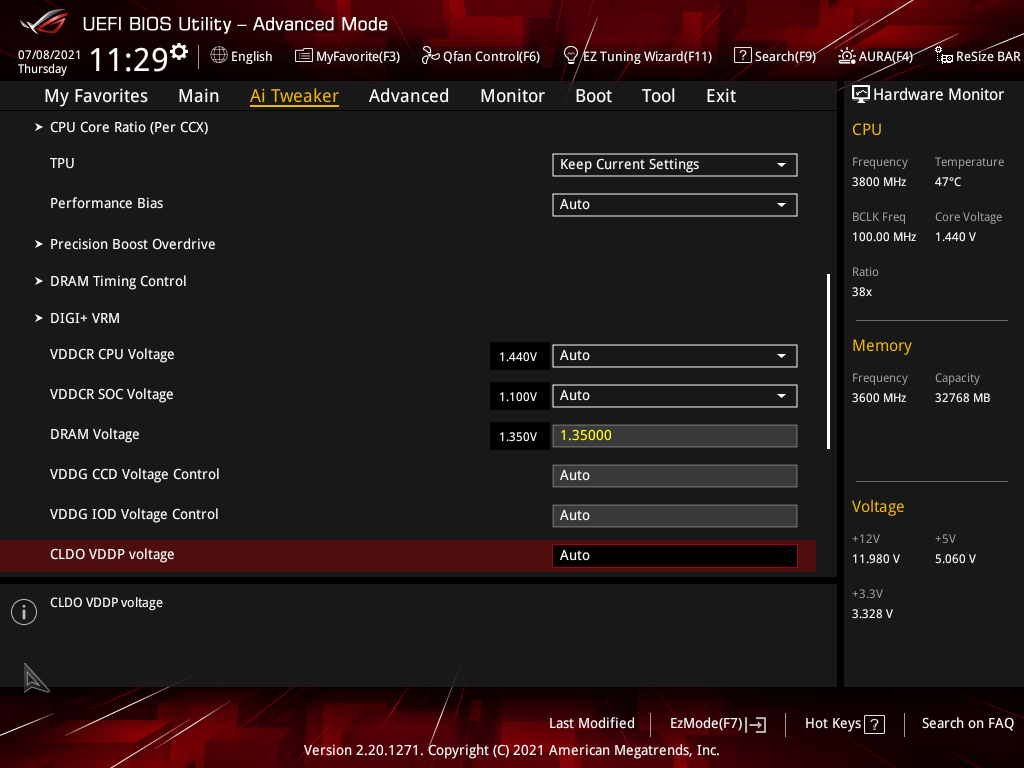Click the AURA lighting icon

[x=847, y=56]
